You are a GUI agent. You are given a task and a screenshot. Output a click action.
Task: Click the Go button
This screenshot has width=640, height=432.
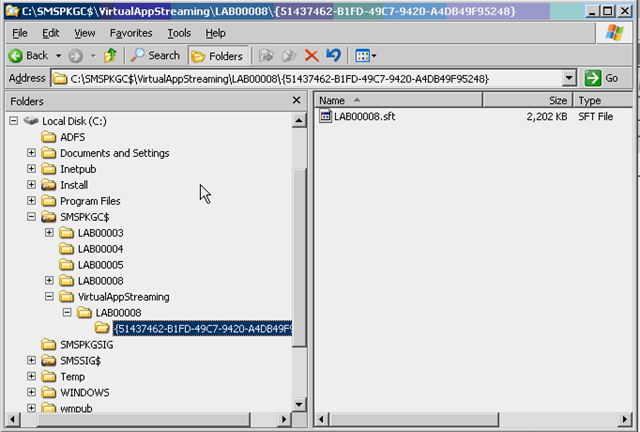(602, 78)
